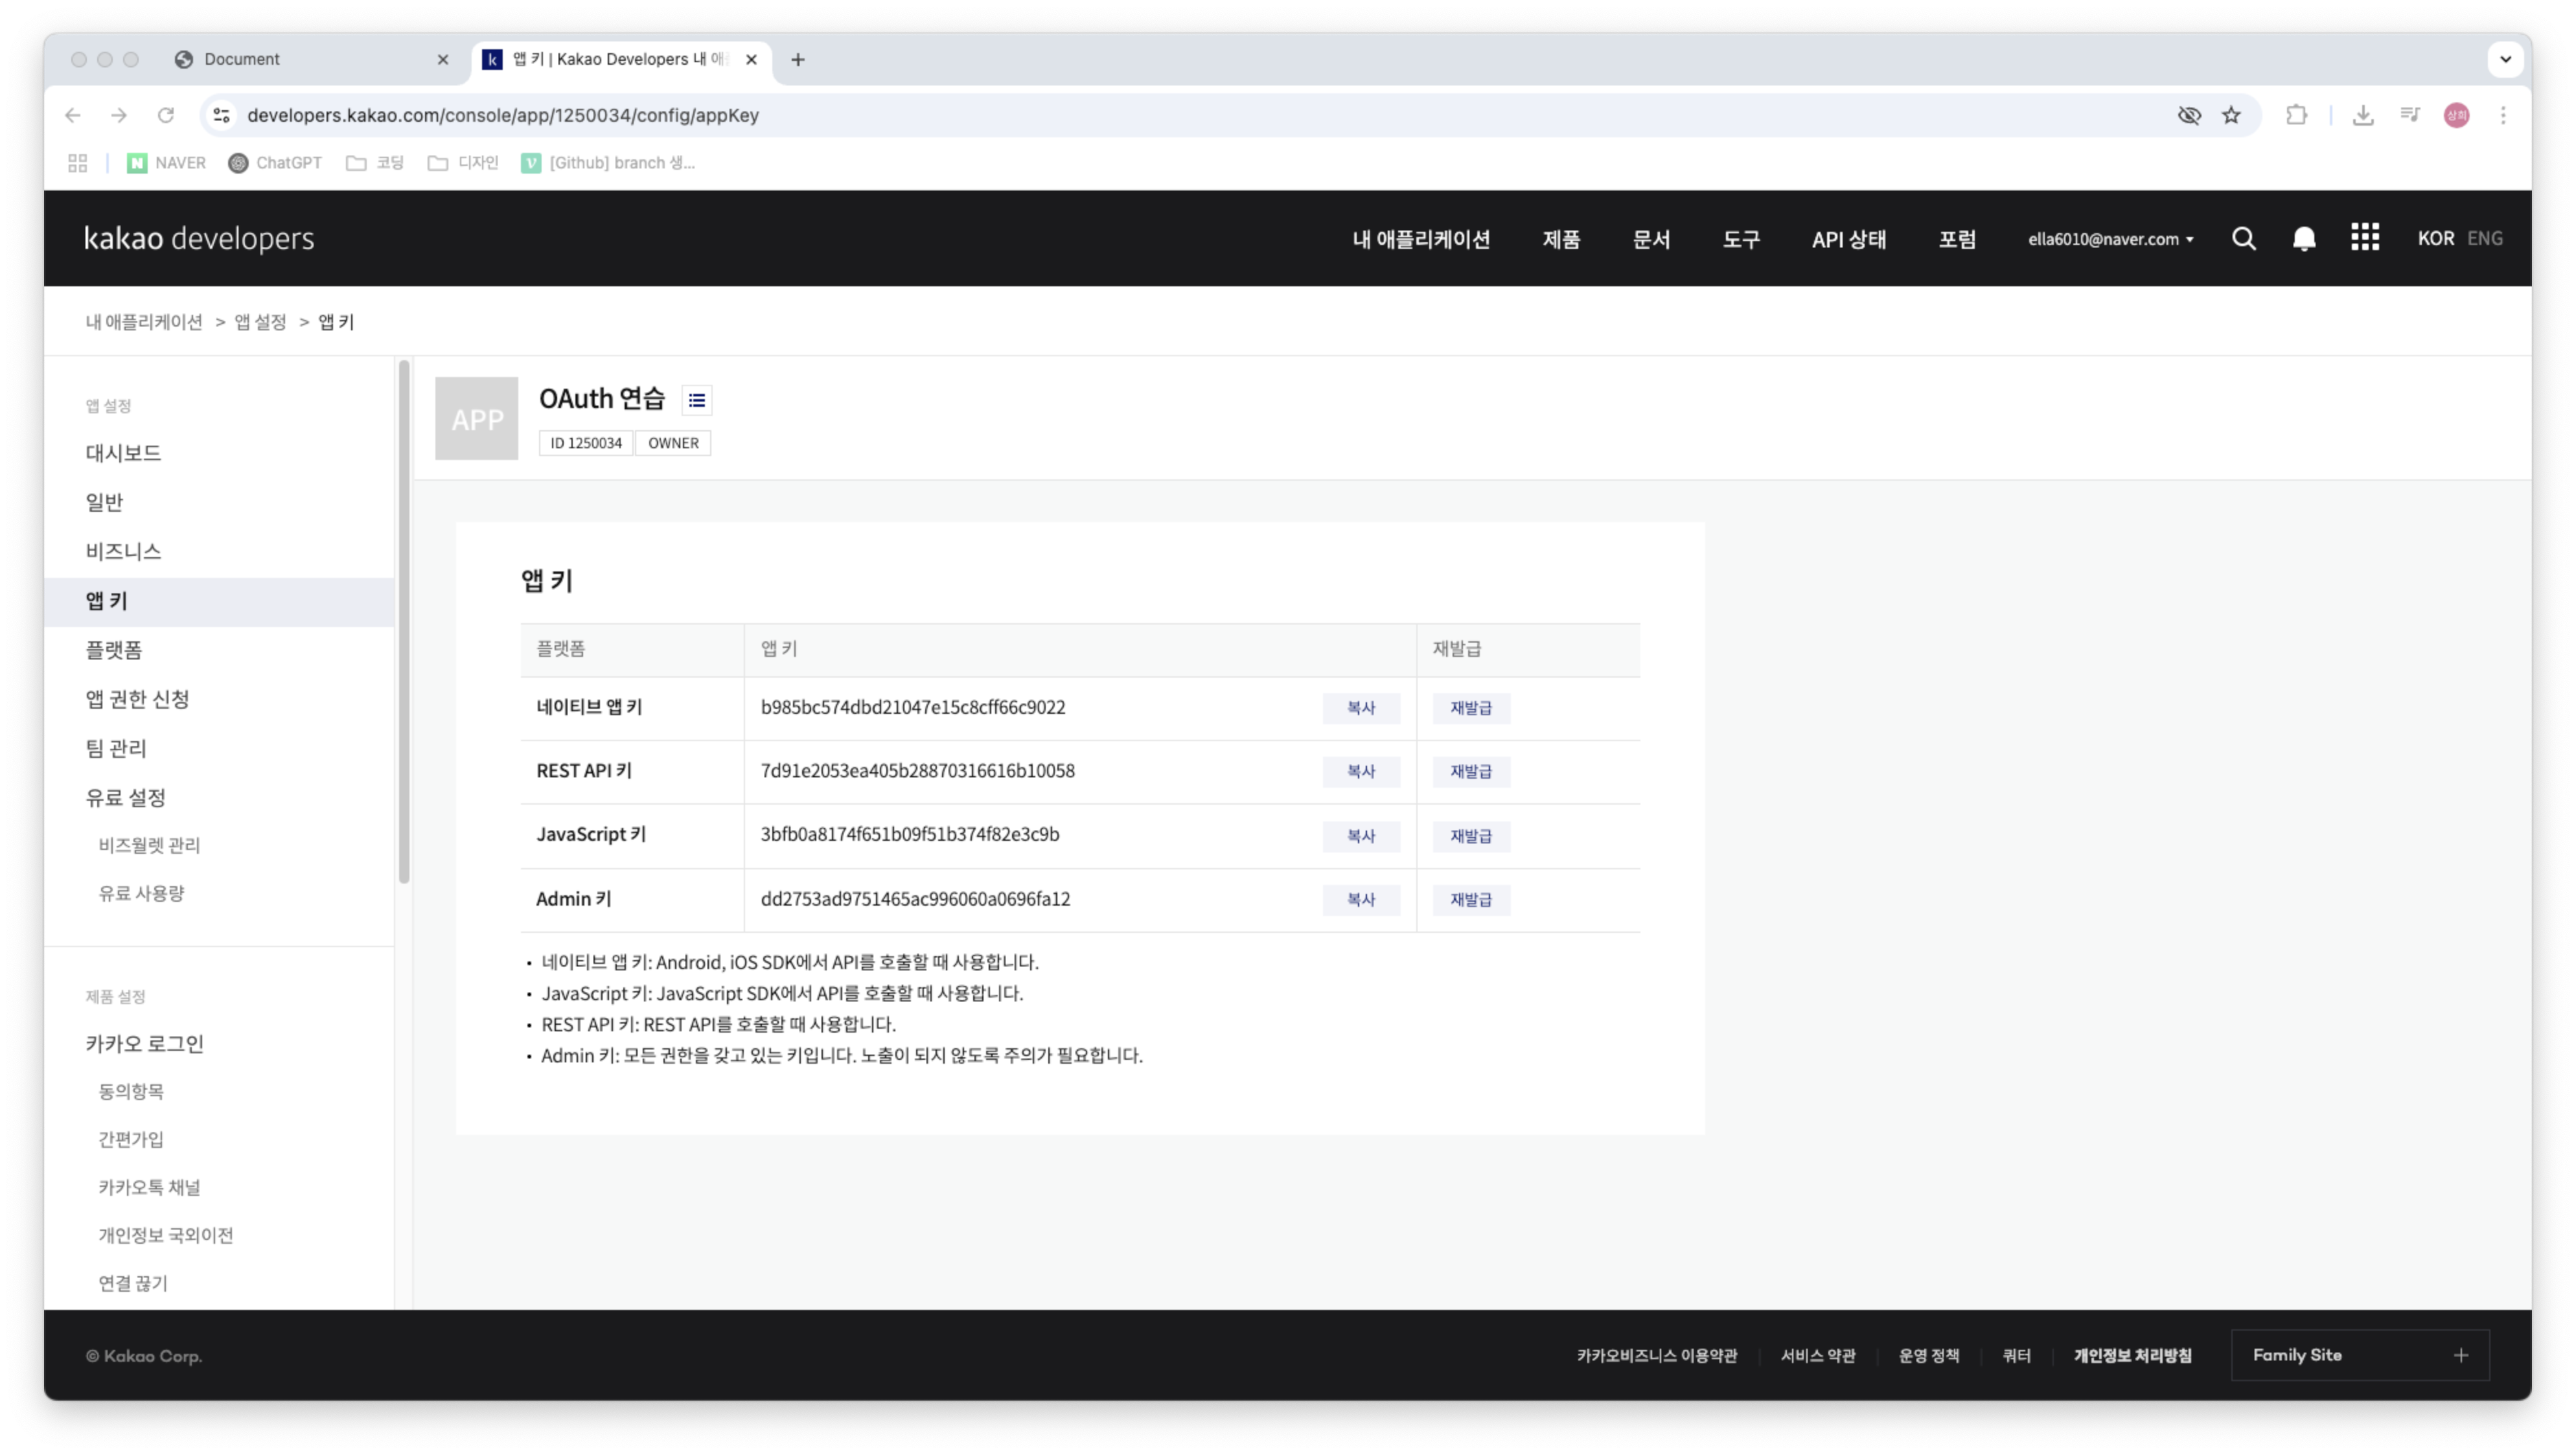Open the Chrome profile avatar
This screenshot has height=1455, width=2576.
tap(2456, 115)
